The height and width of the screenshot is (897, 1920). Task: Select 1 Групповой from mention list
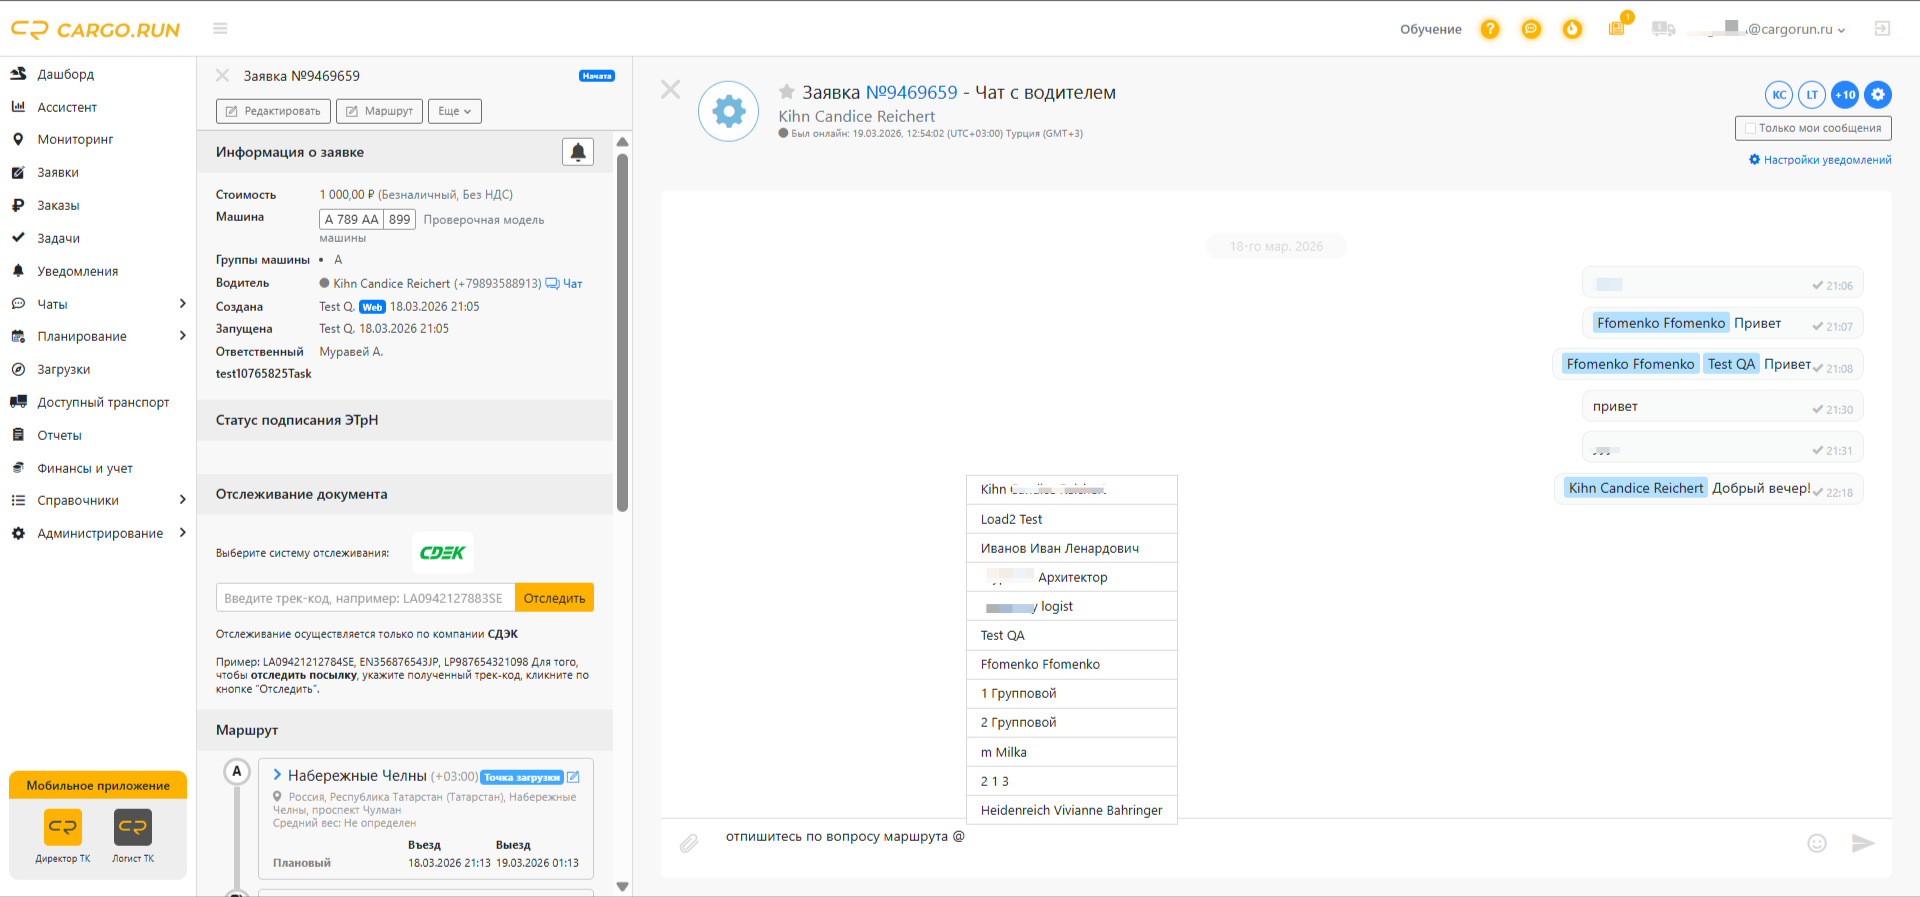pos(1072,693)
